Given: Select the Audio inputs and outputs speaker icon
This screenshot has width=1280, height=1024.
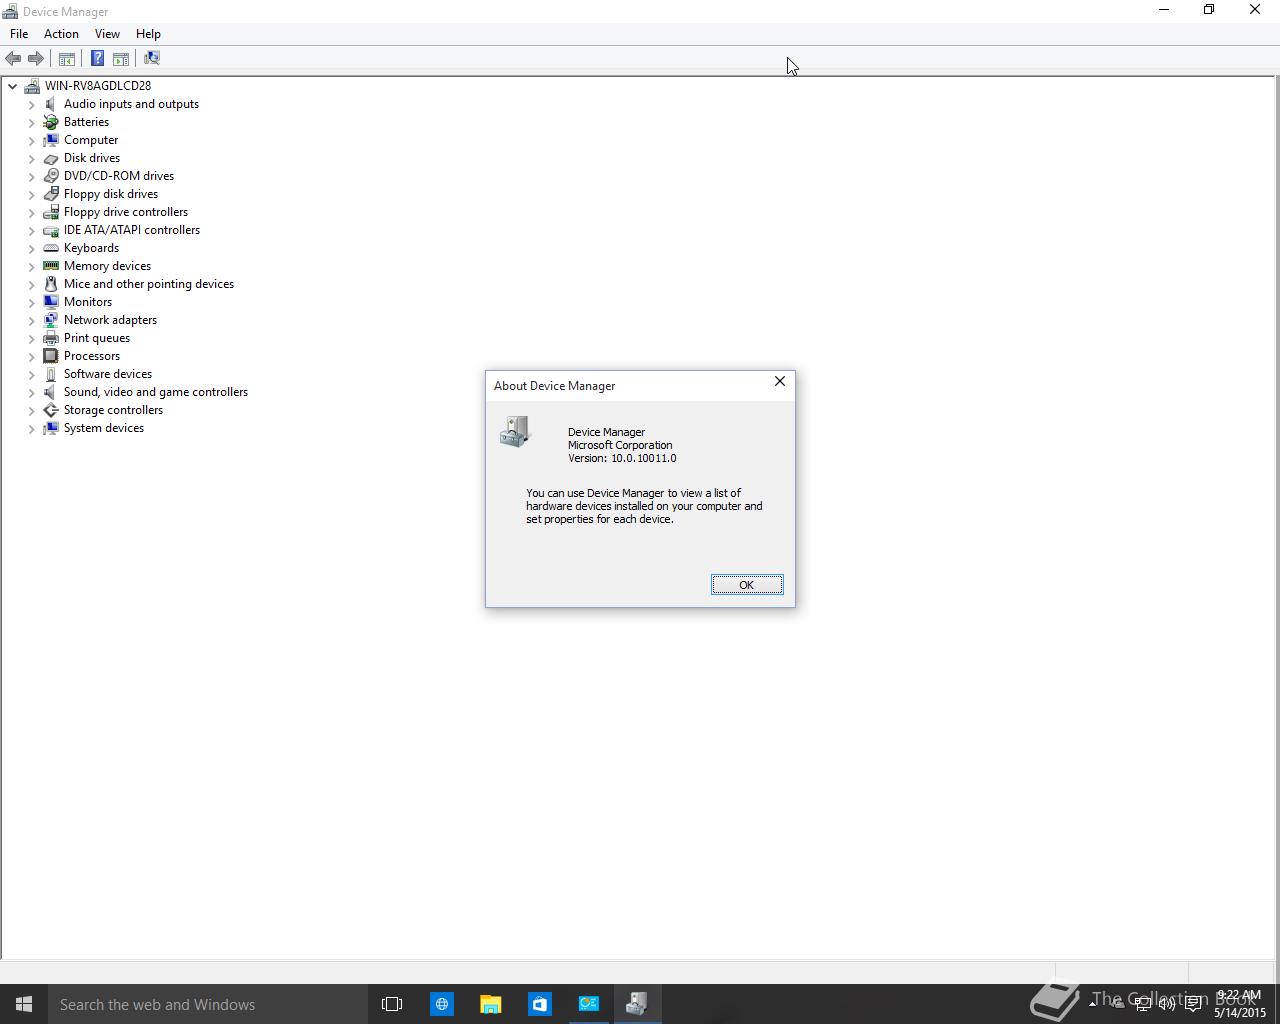Looking at the screenshot, I should pos(51,104).
